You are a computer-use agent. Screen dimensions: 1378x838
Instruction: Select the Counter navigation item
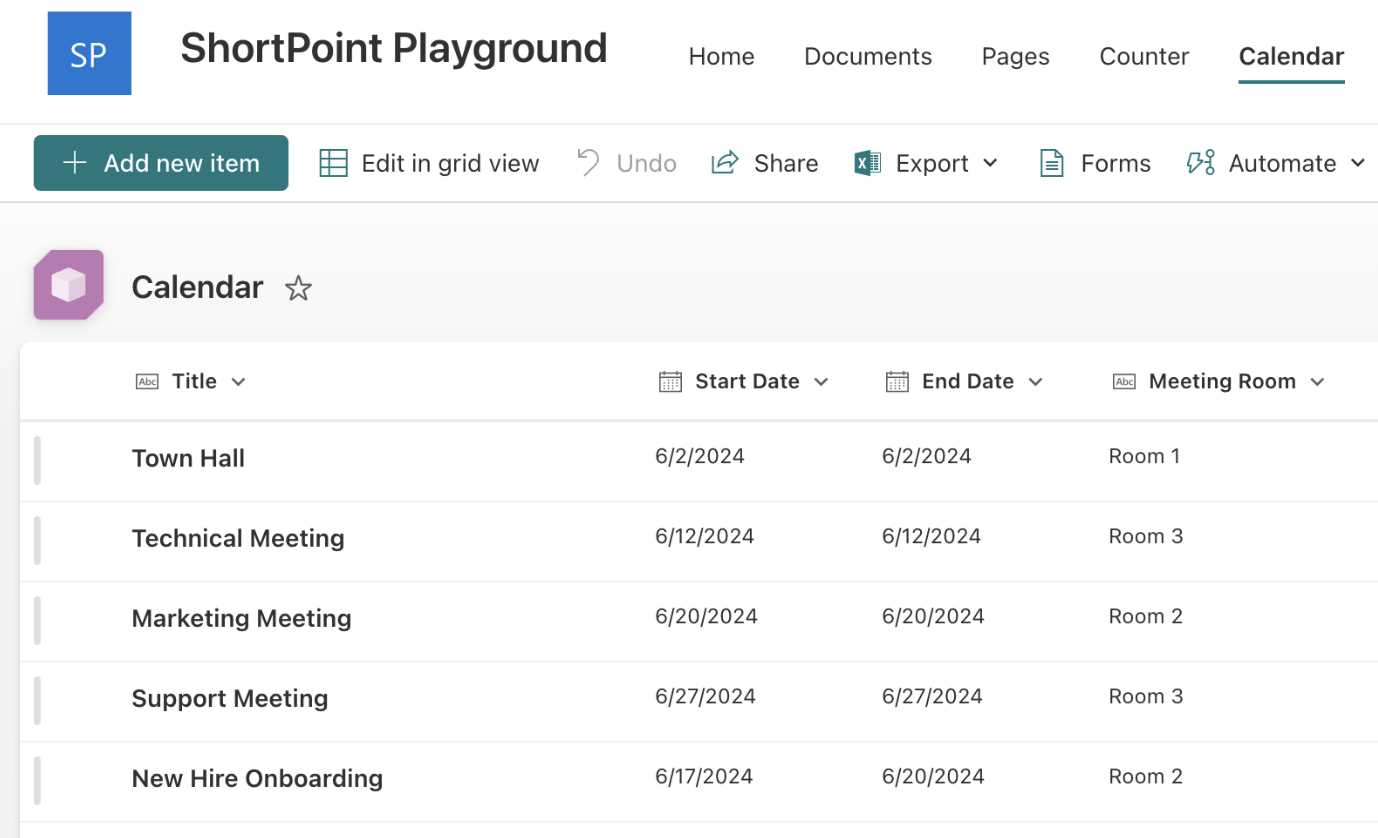click(x=1144, y=56)
